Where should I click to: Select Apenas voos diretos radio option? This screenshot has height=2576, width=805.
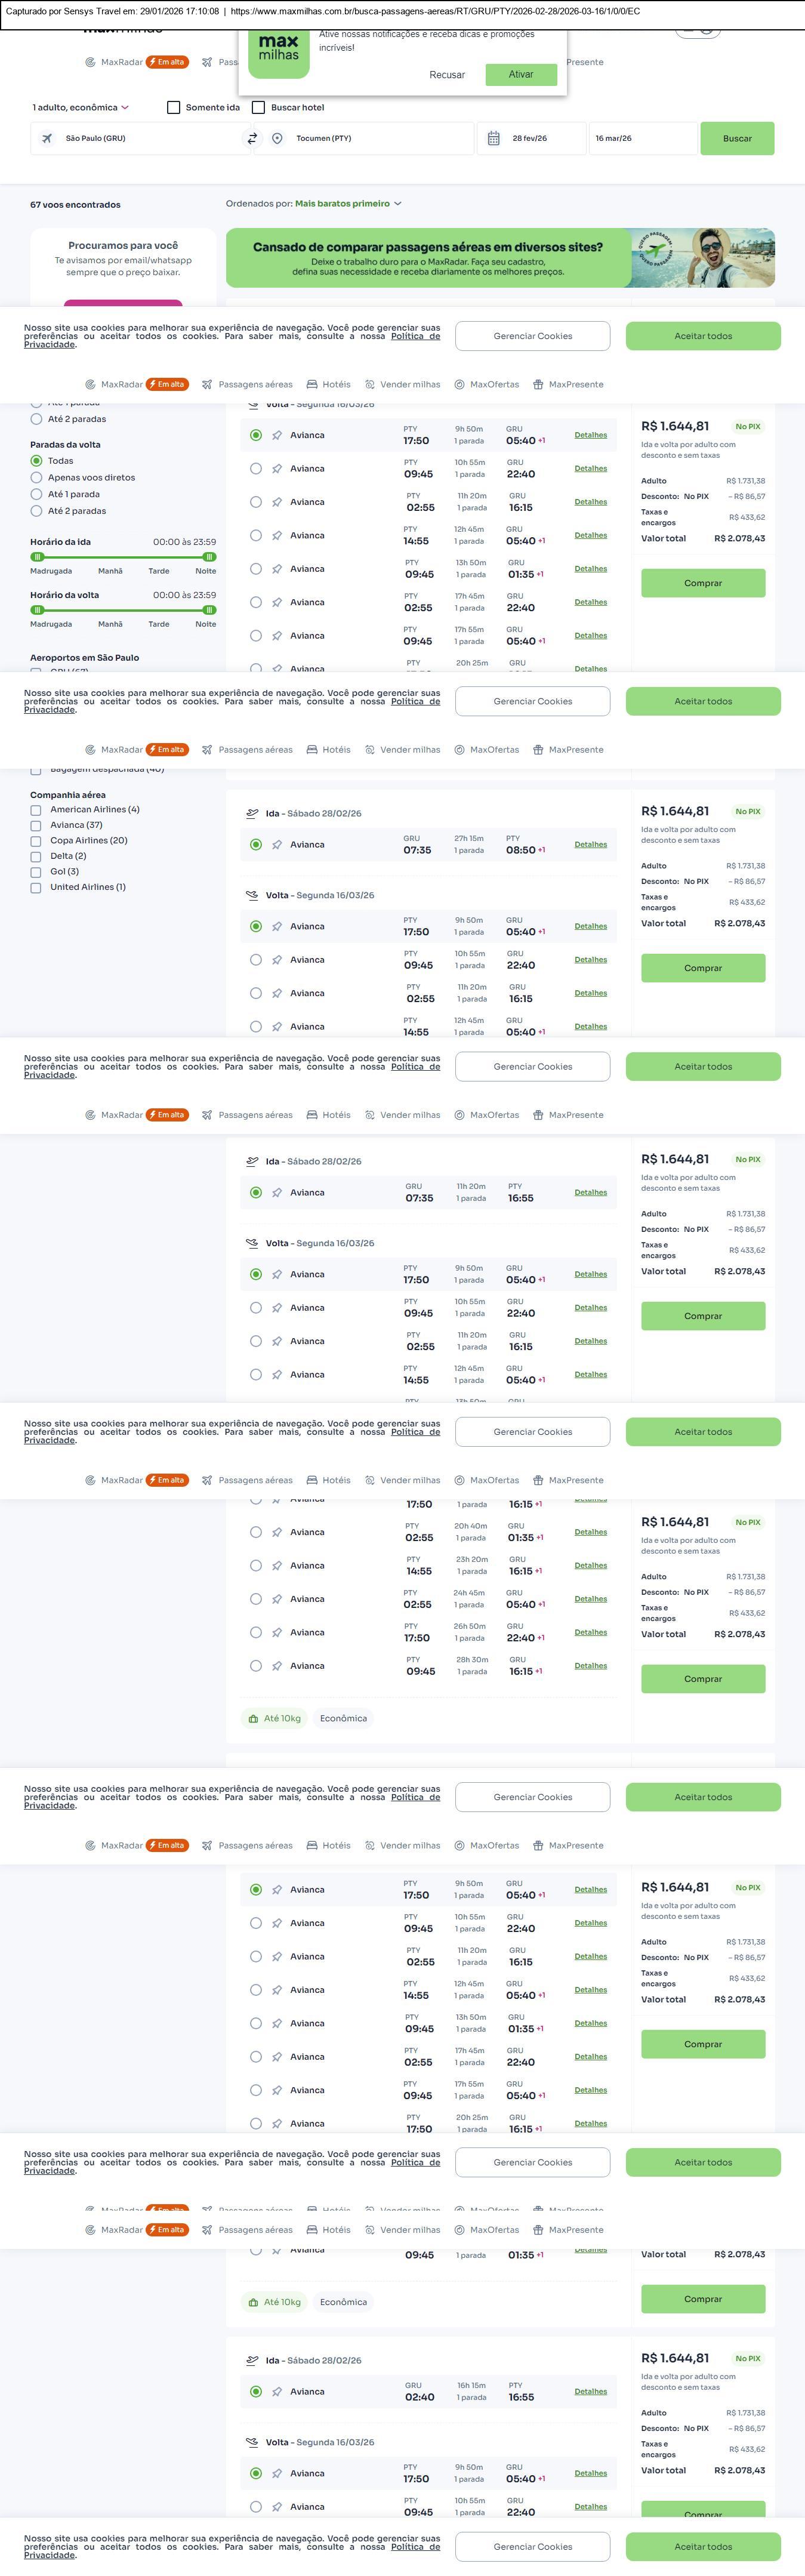click(x=37, y=478)
